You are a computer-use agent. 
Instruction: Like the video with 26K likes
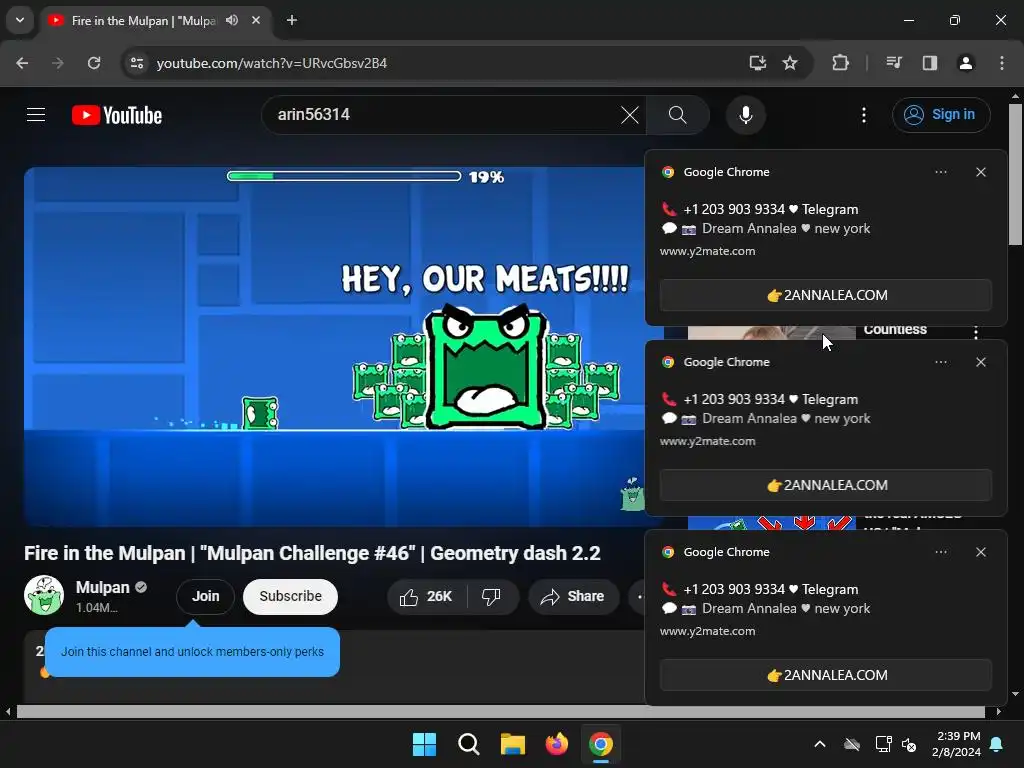(x=427, y=596)
